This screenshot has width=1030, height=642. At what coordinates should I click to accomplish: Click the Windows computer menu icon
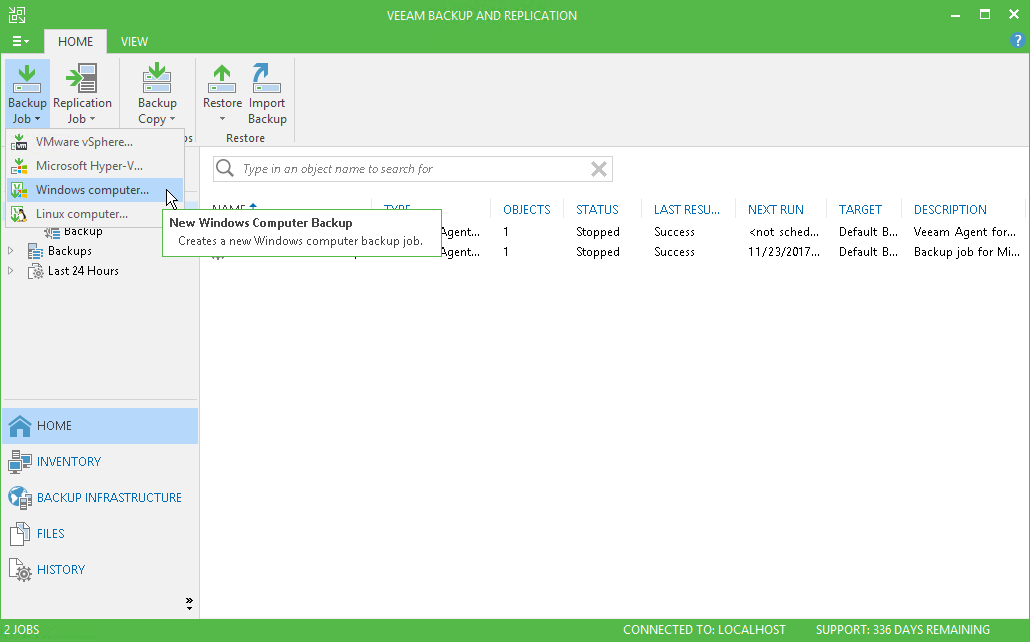[x=19, y=190]
